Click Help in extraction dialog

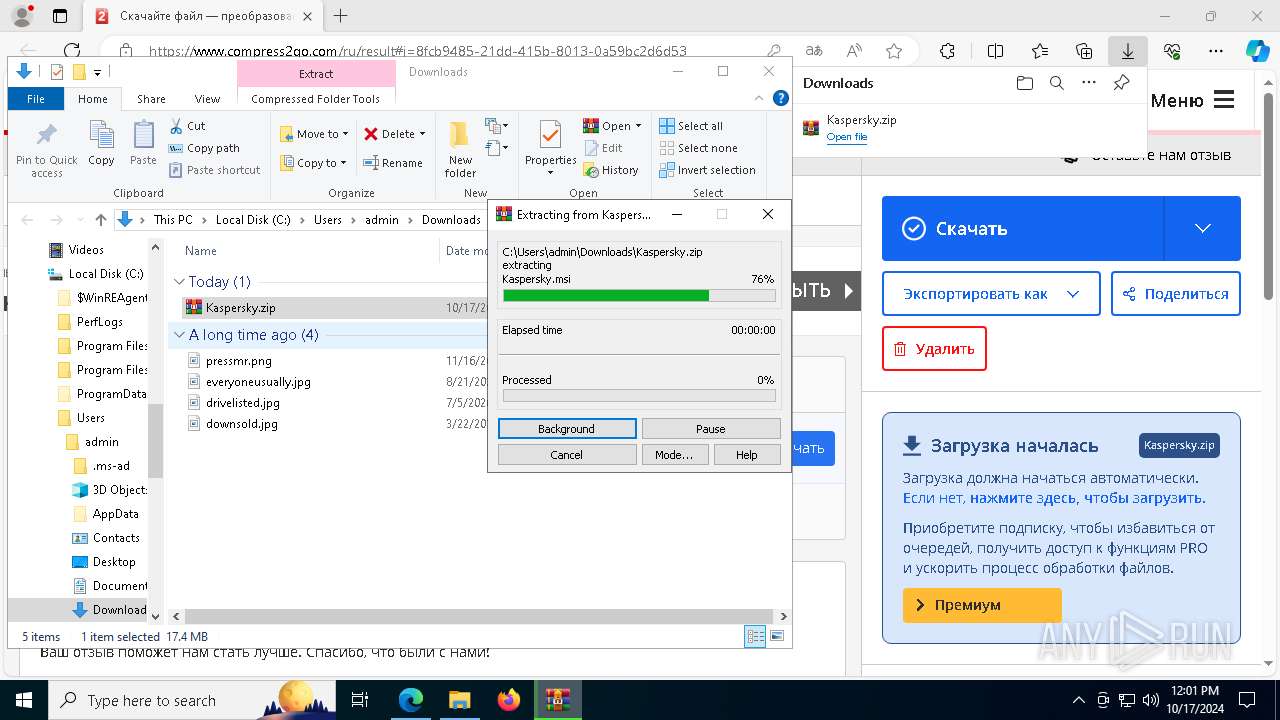click(x=747, y=455)
